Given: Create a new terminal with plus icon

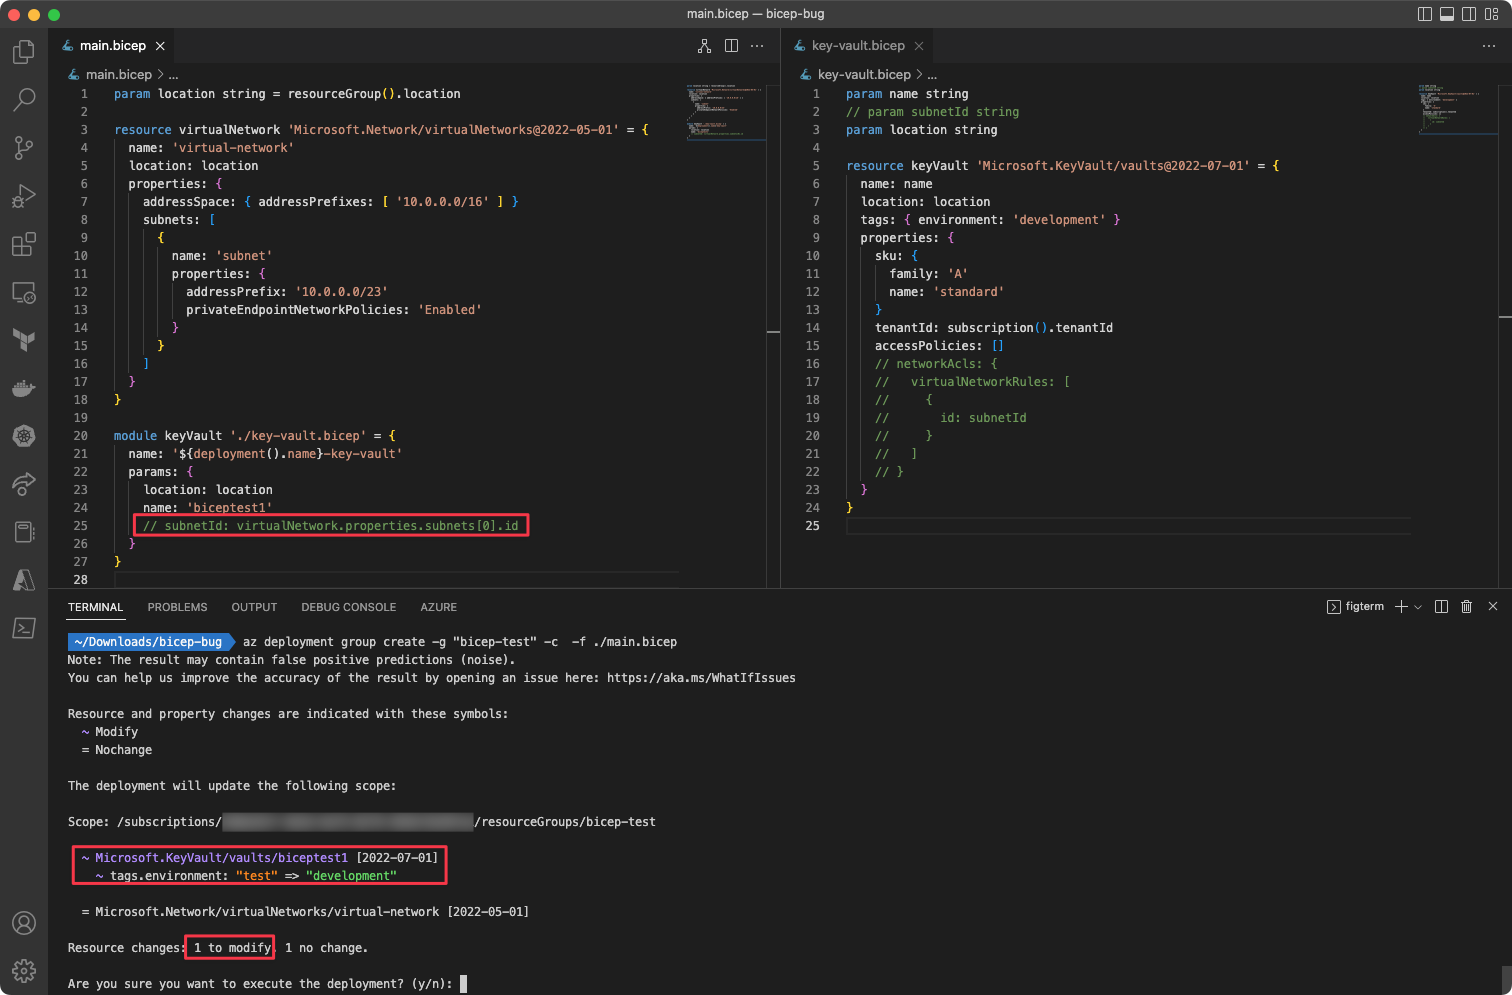Looking at the screenshot, I should pos(1401,607).
